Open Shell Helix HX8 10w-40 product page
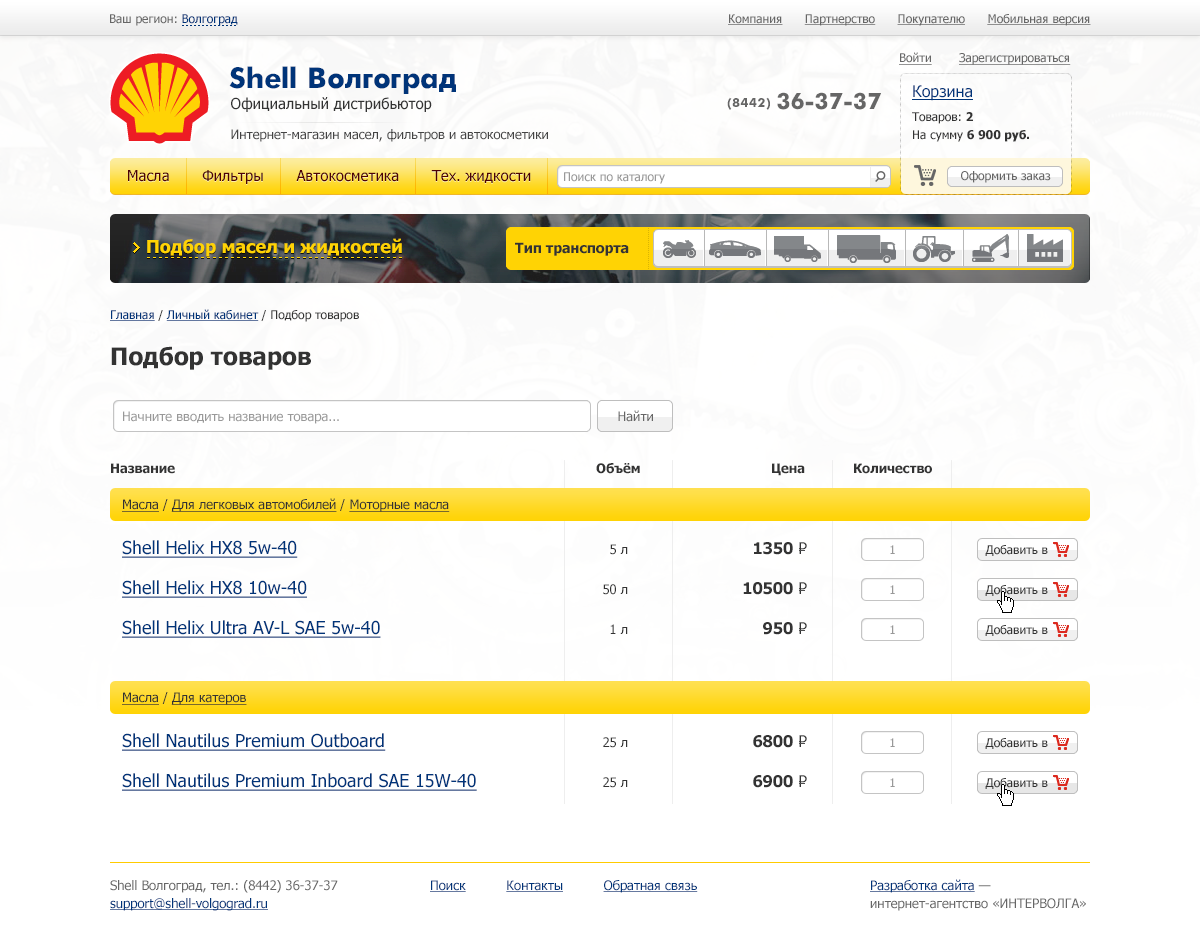The height and width of the screenshot is (936, 1200). (214, 588)
